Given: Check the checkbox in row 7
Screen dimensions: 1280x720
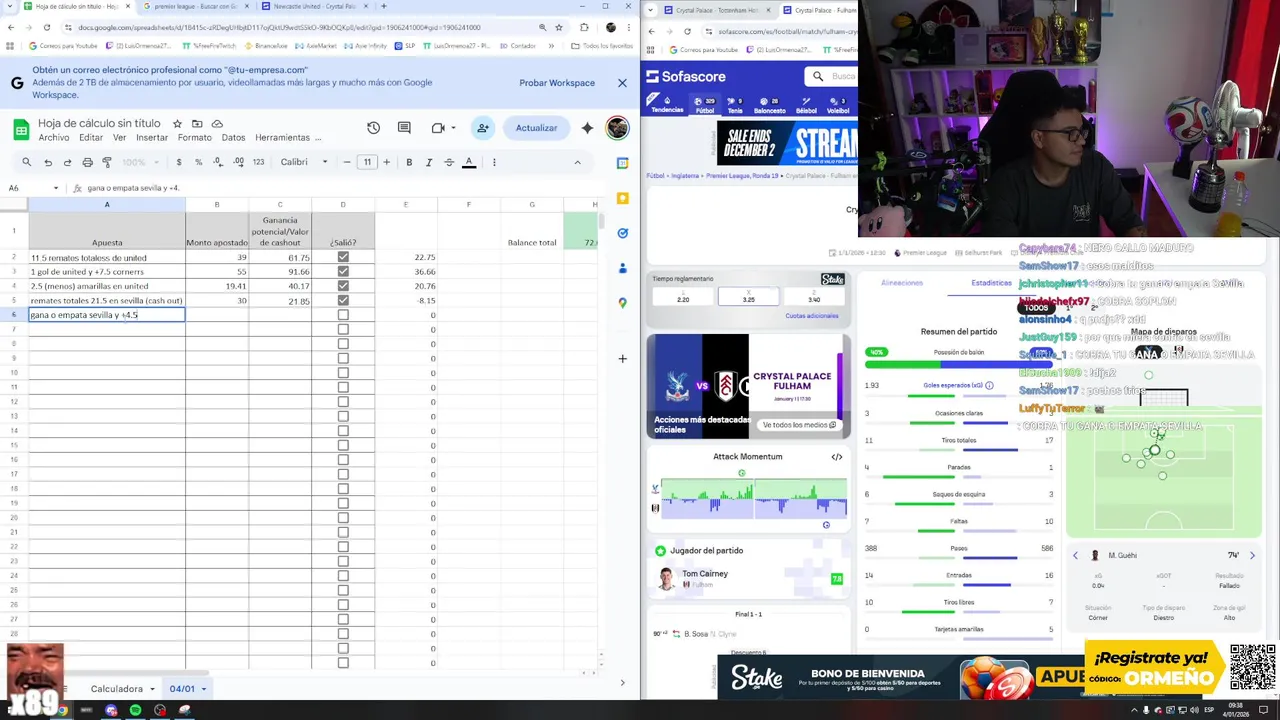Looking at the screenshot, I should click(x=343, y=329).
